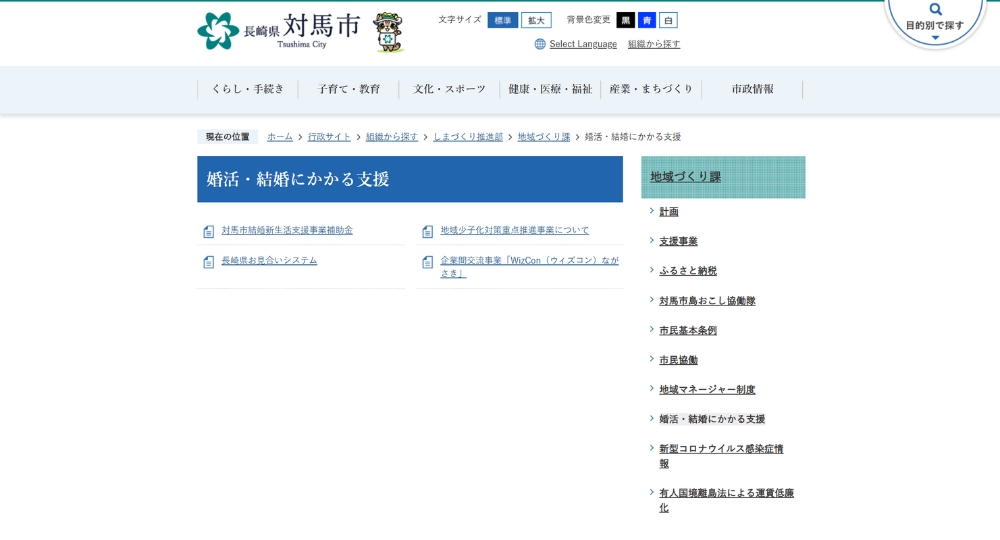The width and height of the screenshot is (1000, 540).
Task: Click the Tsushima City flower logo
Action: coord(218,31)
